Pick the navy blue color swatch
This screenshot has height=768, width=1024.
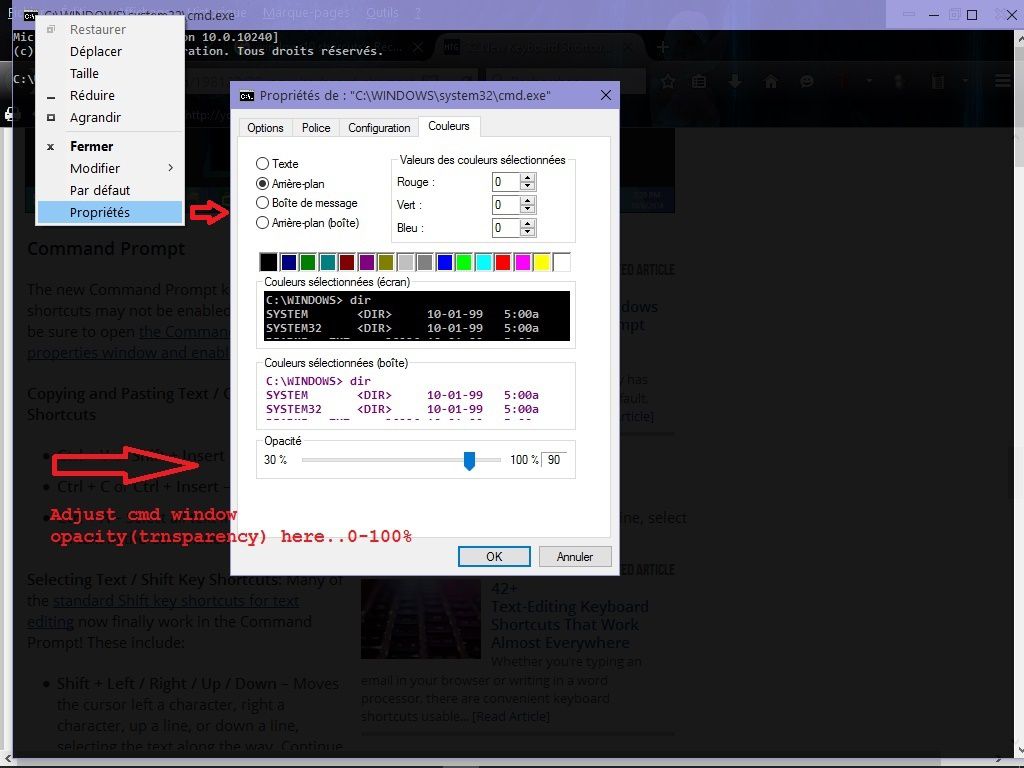(289, 262)
